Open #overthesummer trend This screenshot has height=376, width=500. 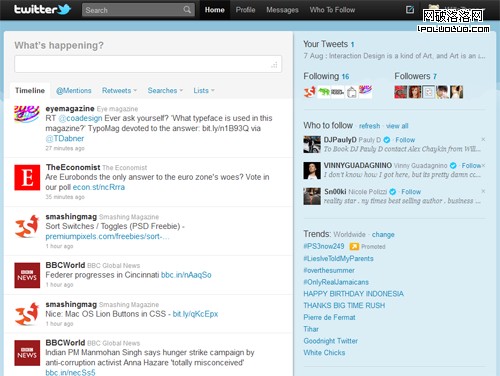tap(329, 270)
